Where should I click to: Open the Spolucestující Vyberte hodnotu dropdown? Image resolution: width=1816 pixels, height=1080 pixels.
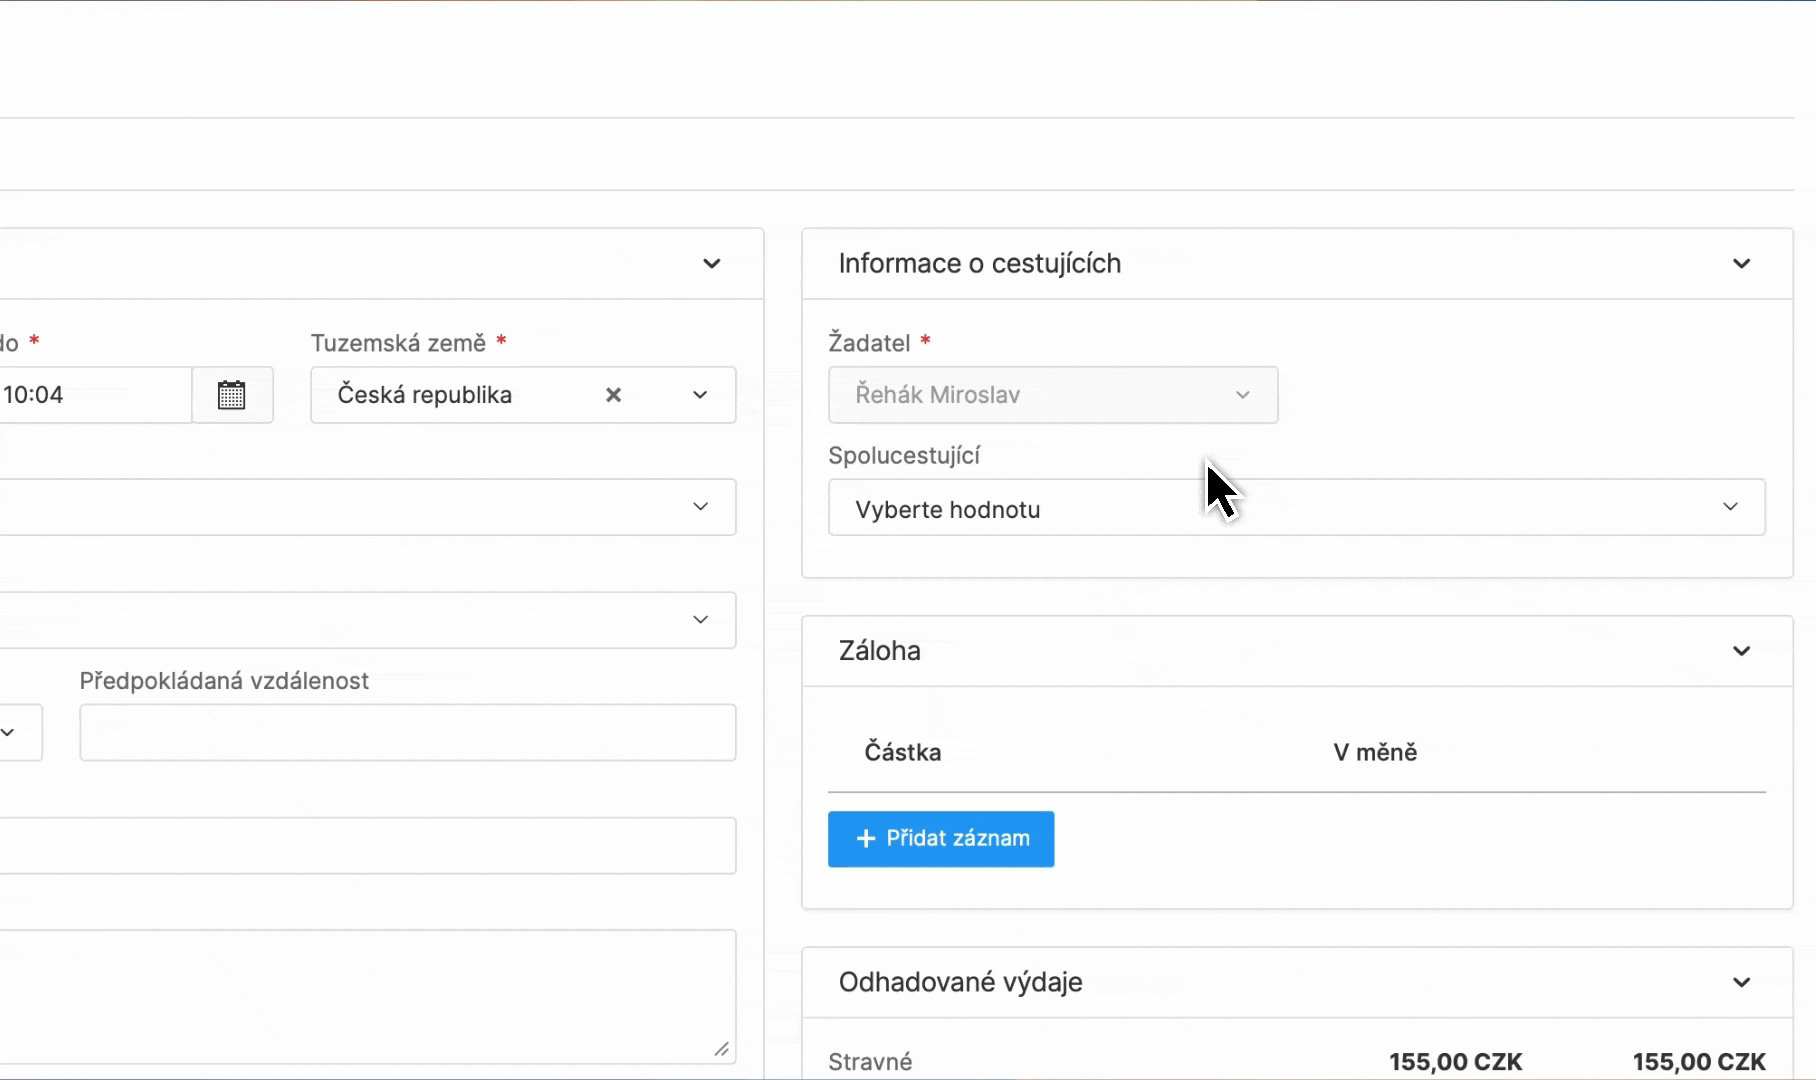coord(1730,507)
